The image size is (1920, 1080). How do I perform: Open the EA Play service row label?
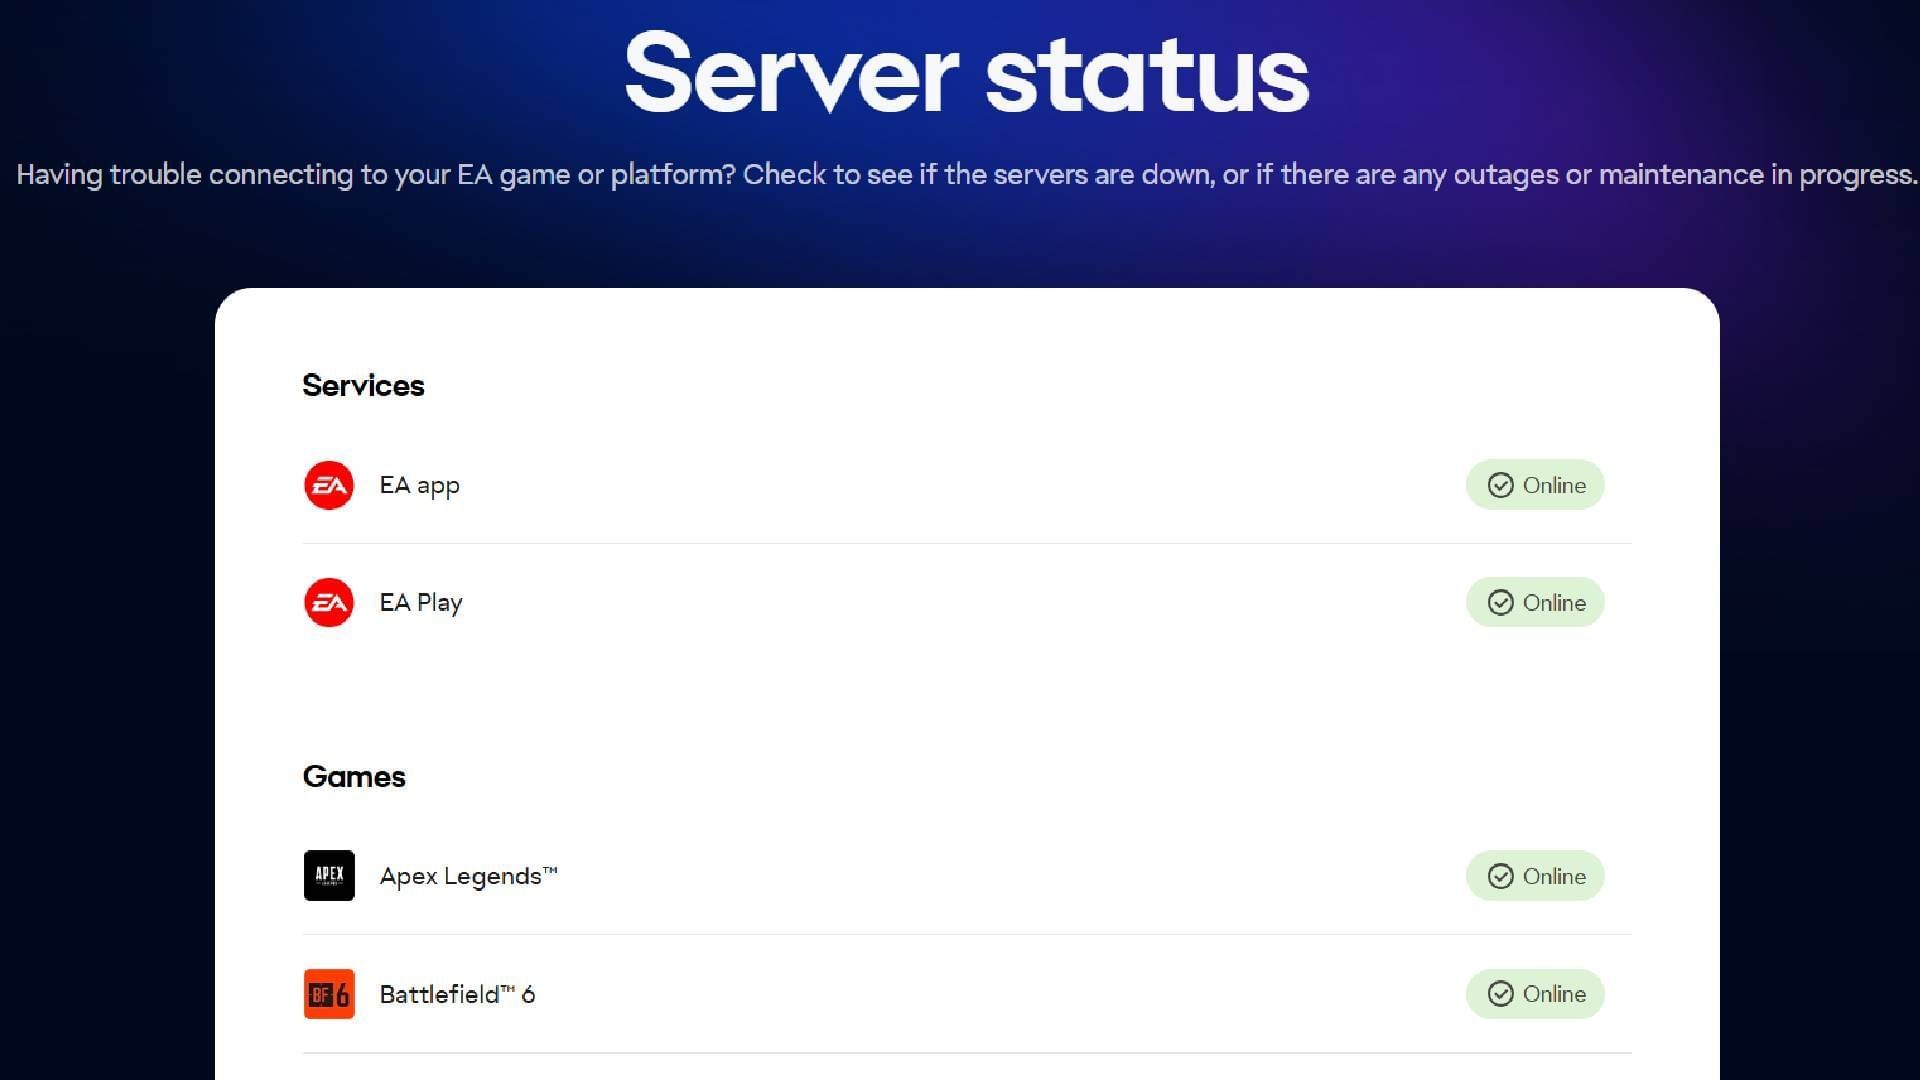(421, 603)
